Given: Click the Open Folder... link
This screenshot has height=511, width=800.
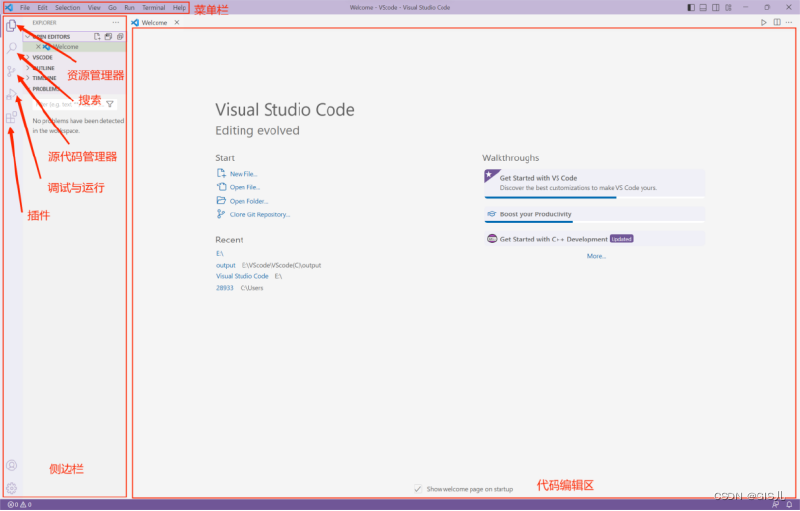Looking at the screenshot, I should pyautogui.click(x=248, y=201).
